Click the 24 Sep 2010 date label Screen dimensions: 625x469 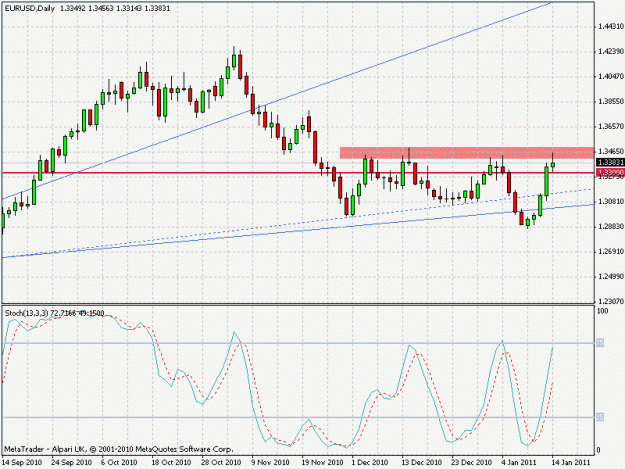(72, 463)
